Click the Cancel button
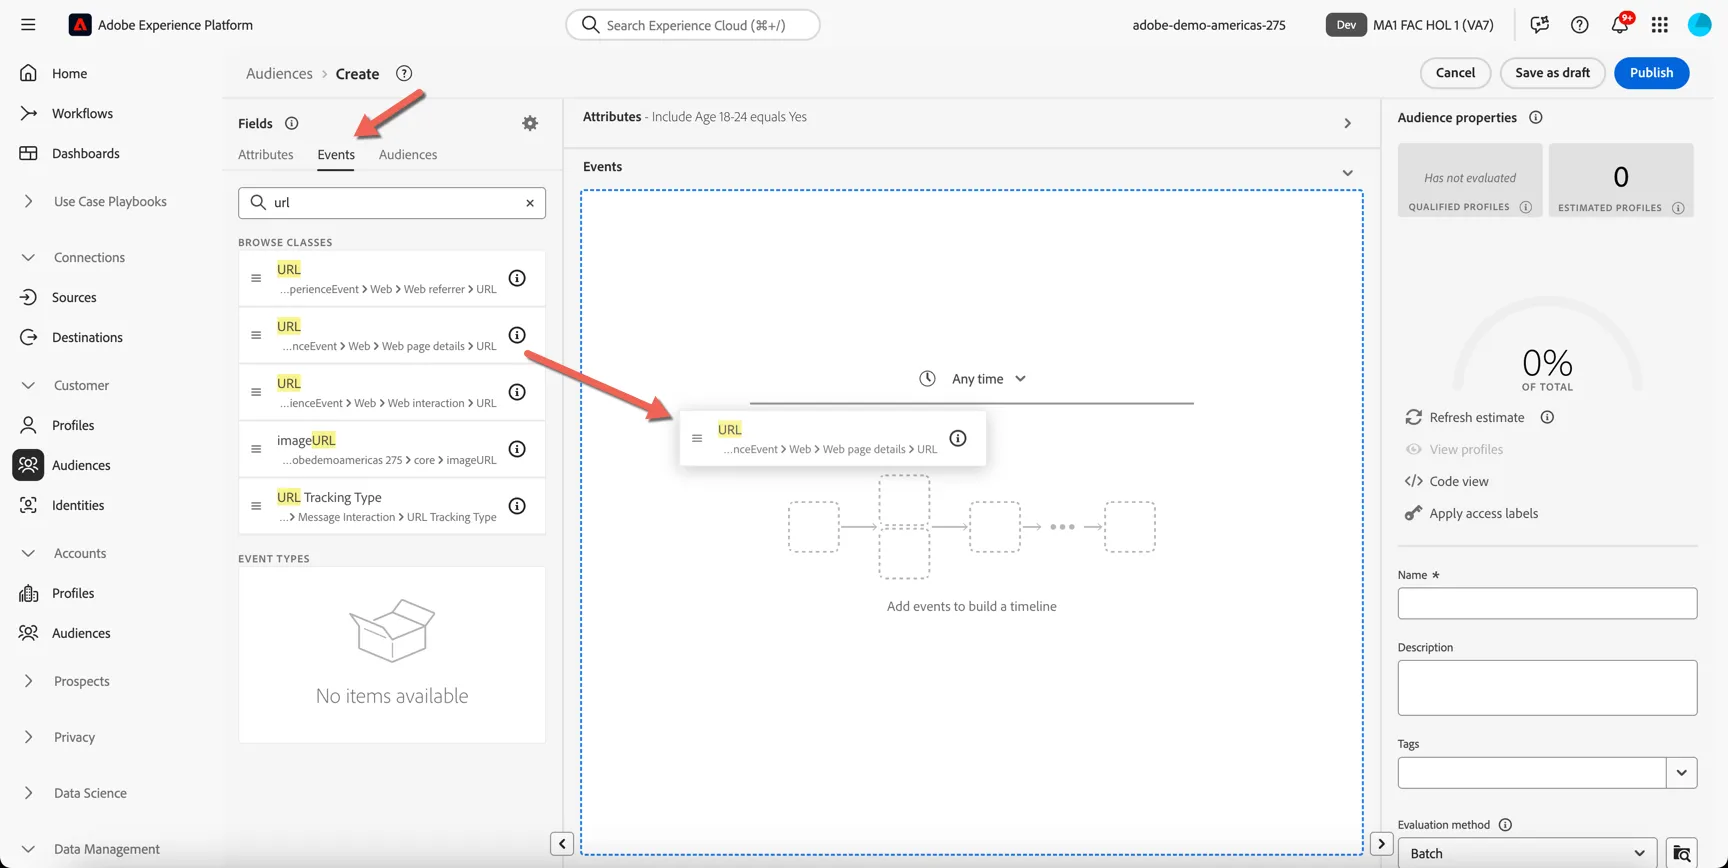The image size is (1728, 868). coord(1455,73)
